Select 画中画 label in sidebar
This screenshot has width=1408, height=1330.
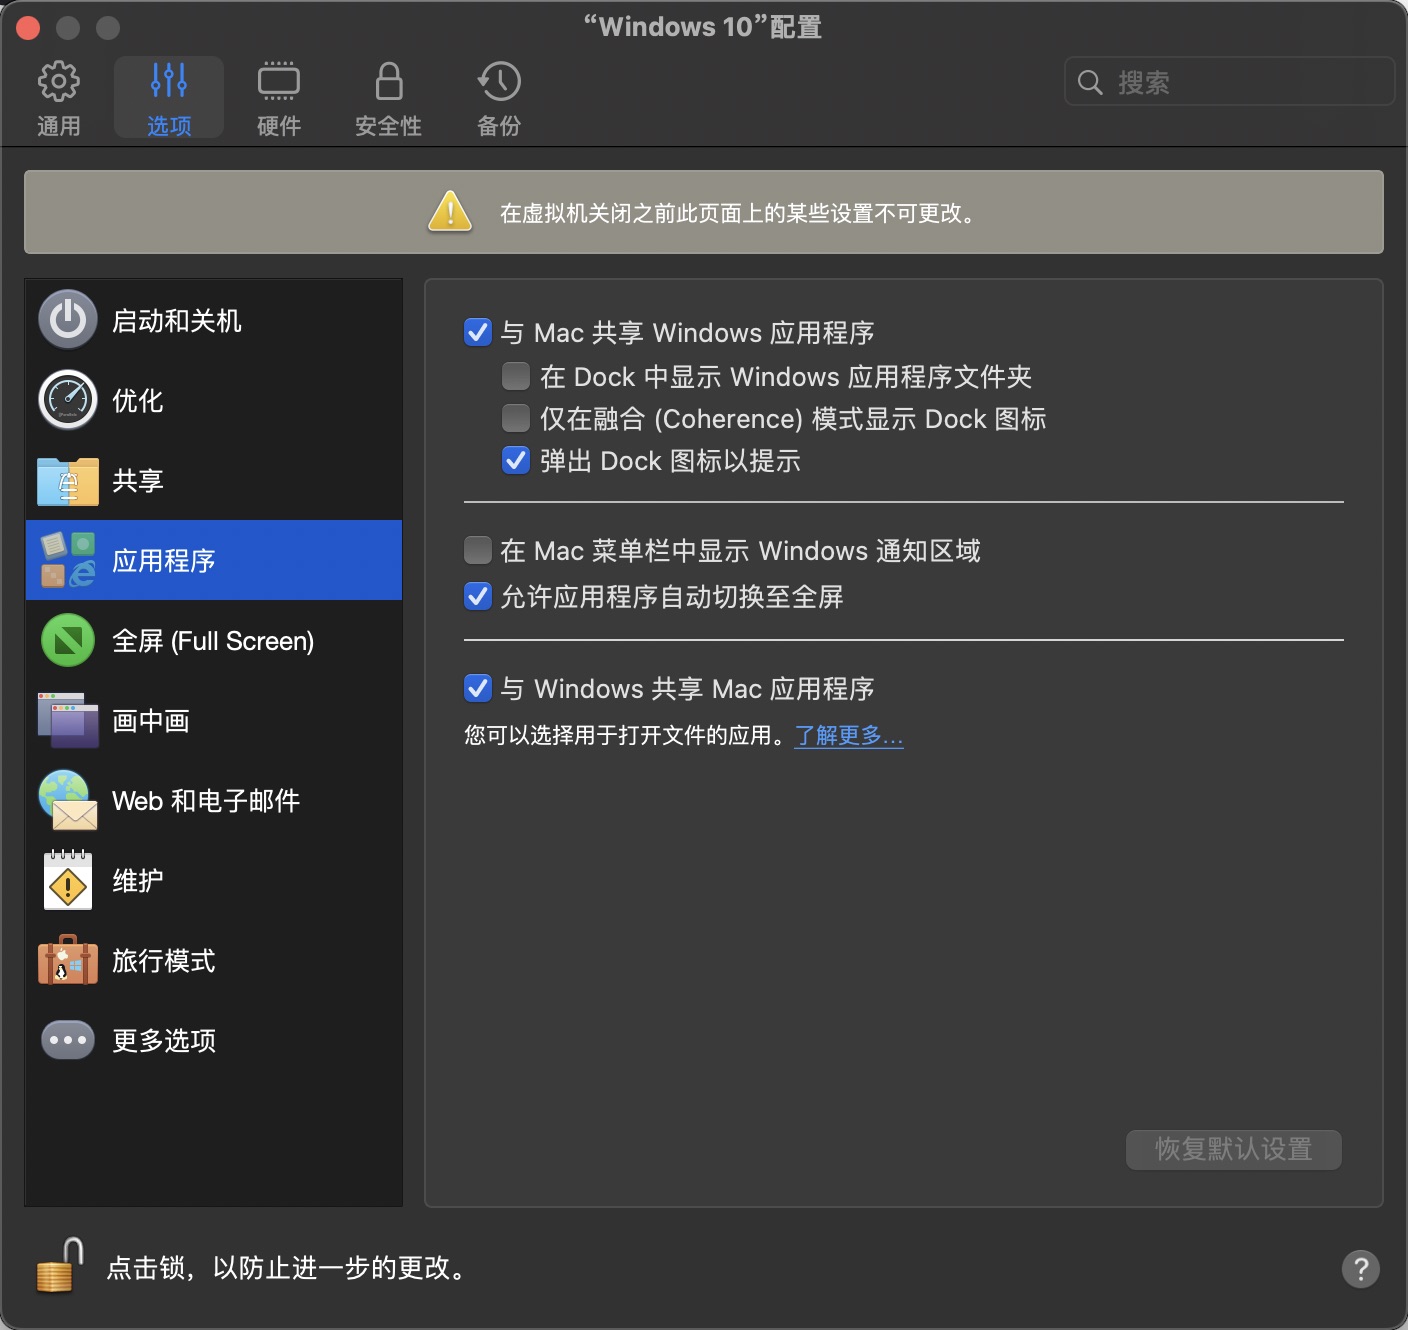coord(151,721)
